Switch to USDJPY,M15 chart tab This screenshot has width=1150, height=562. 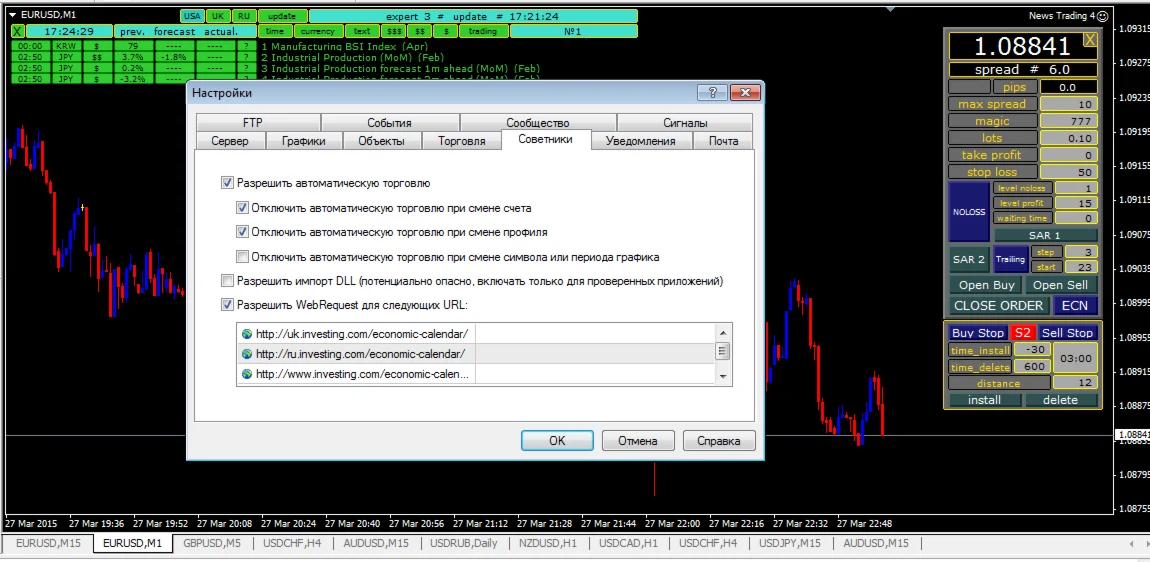[790, 544]
